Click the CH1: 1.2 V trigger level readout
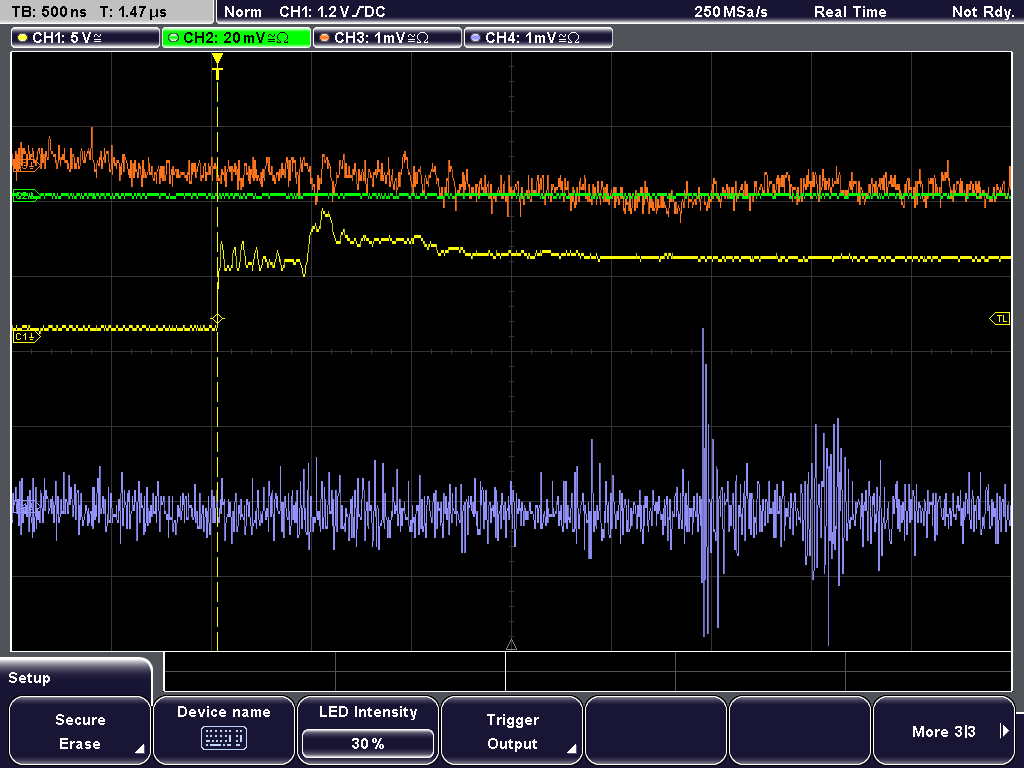The image size is (1024, 768). (332, 12)
